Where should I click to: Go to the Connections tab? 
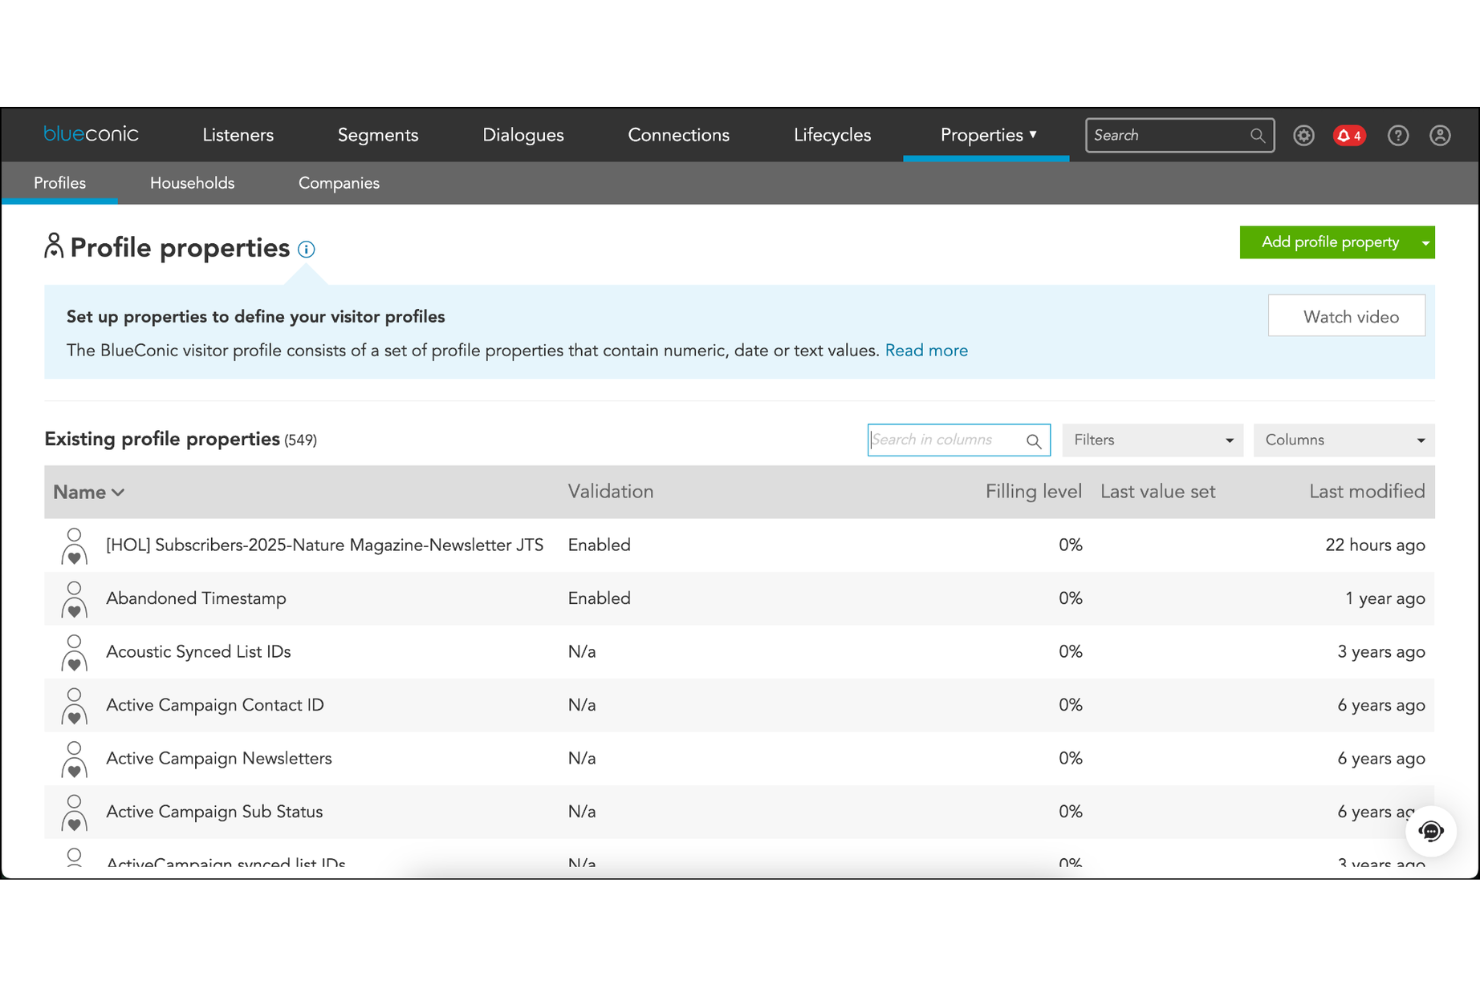(679, 135)
